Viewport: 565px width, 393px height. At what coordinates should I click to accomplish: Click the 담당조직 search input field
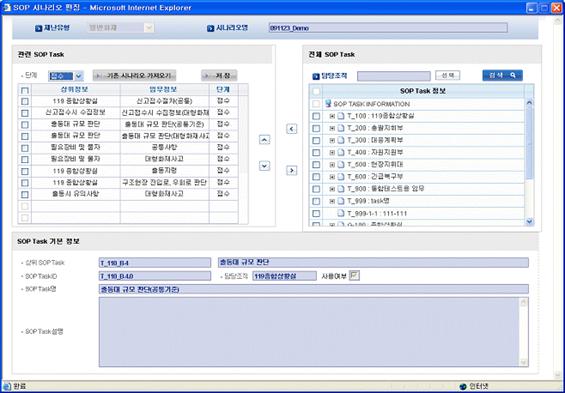pyautogui.click(x=393, y=76)
